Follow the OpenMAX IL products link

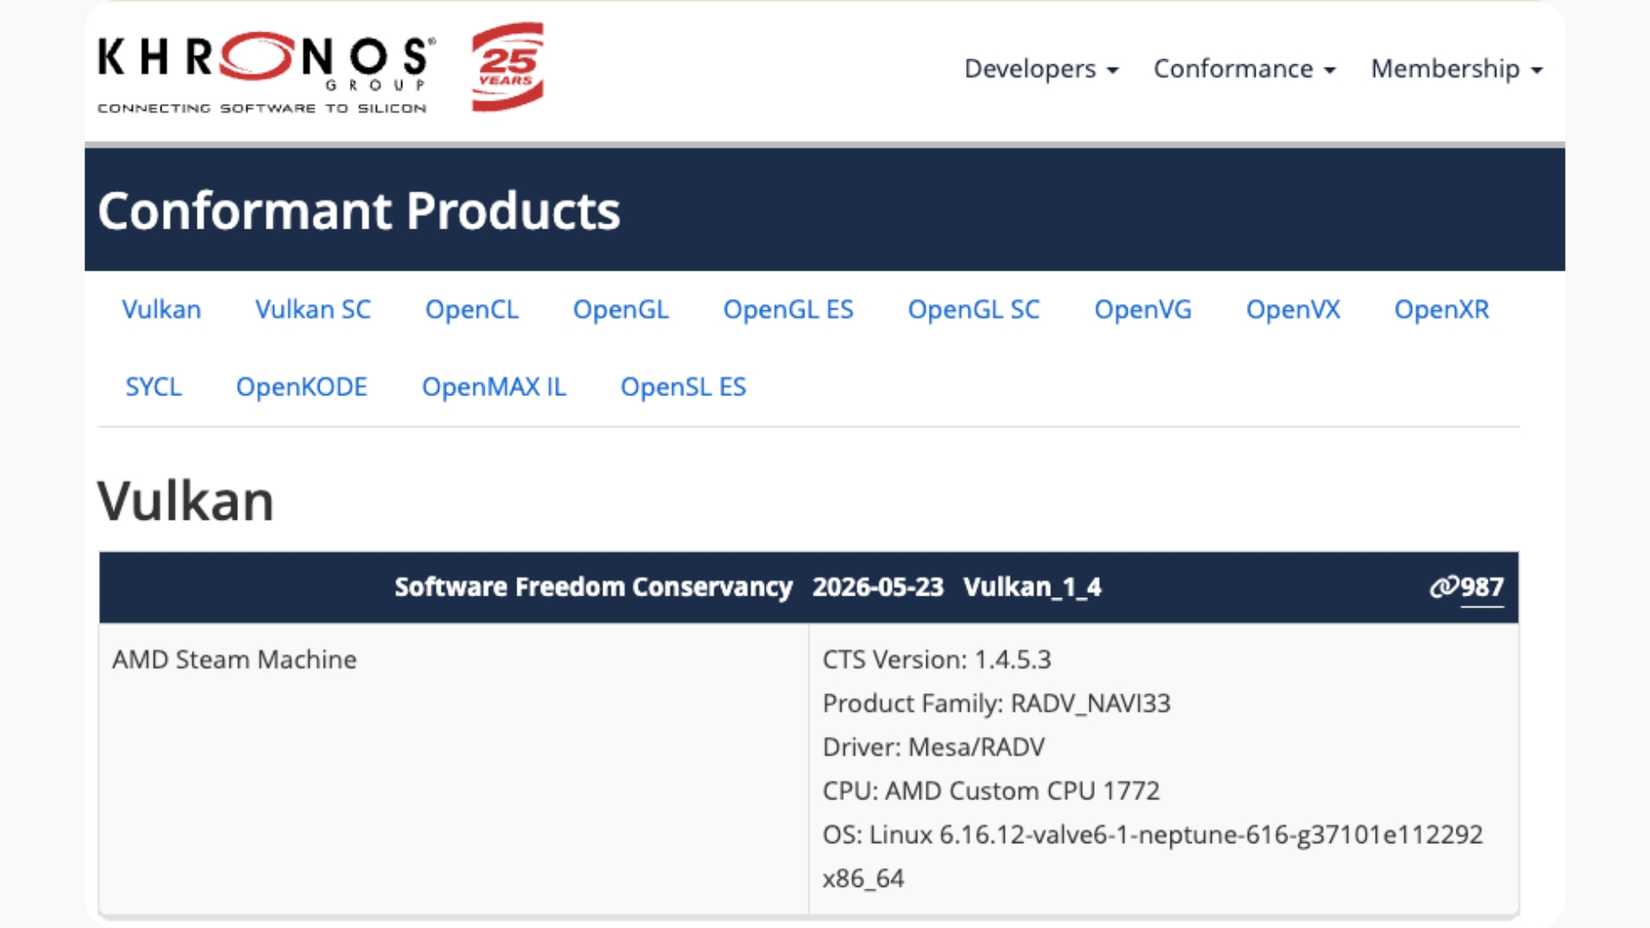coord(494,387)
